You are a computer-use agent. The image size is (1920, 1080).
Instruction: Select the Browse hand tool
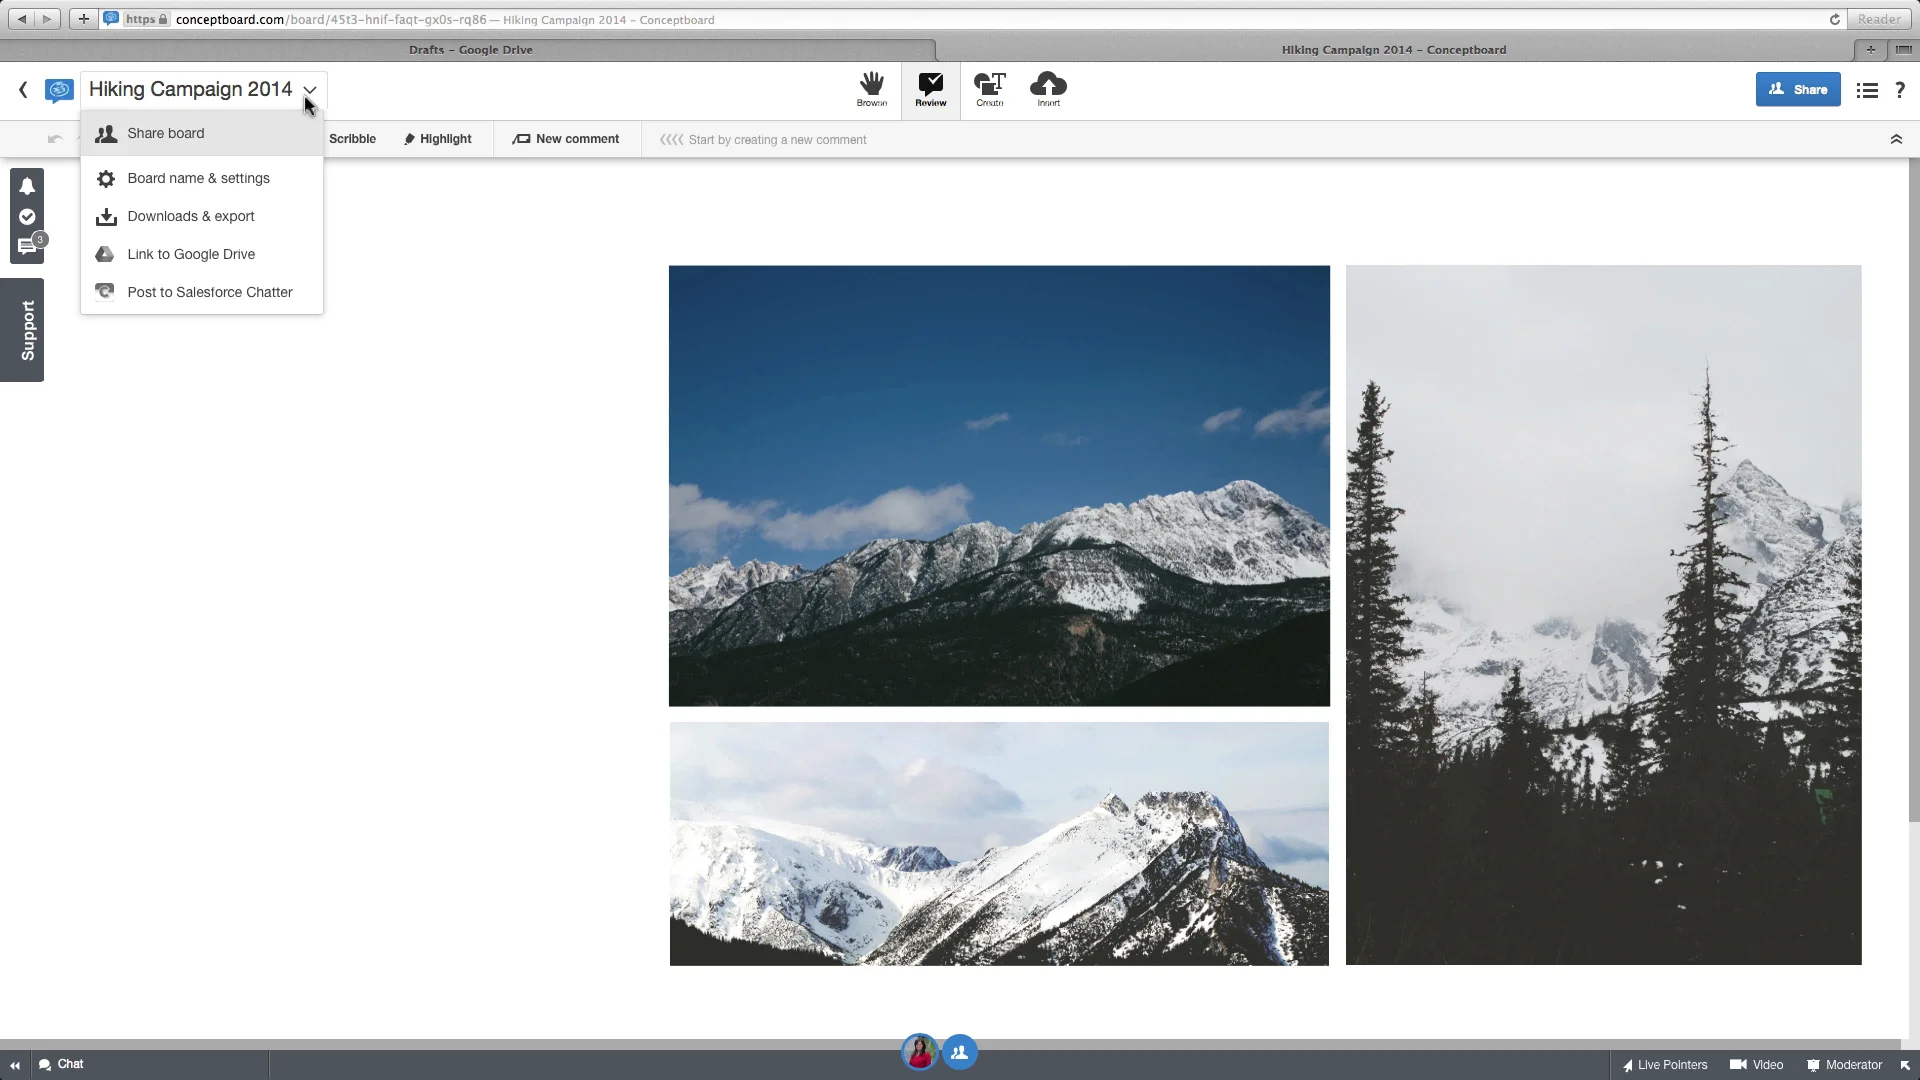(x=871, y=90)
